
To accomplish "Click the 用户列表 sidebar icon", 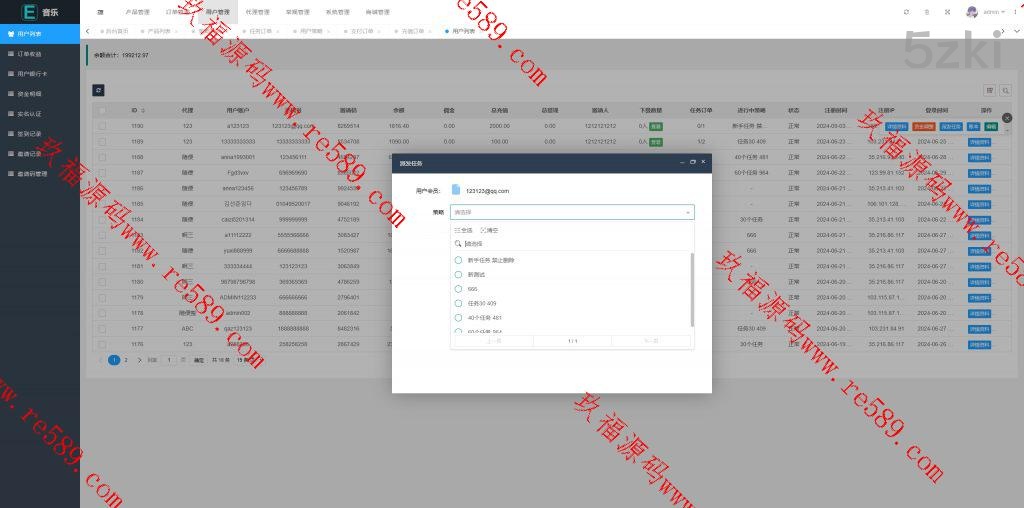I will (x=11, y=33).
